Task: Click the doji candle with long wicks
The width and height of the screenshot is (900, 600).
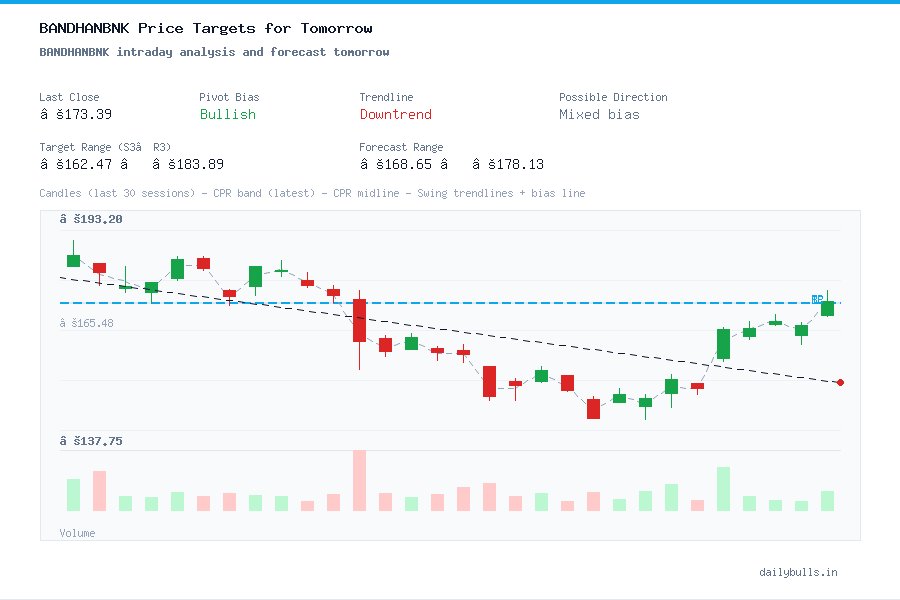Action: (281, 272)
